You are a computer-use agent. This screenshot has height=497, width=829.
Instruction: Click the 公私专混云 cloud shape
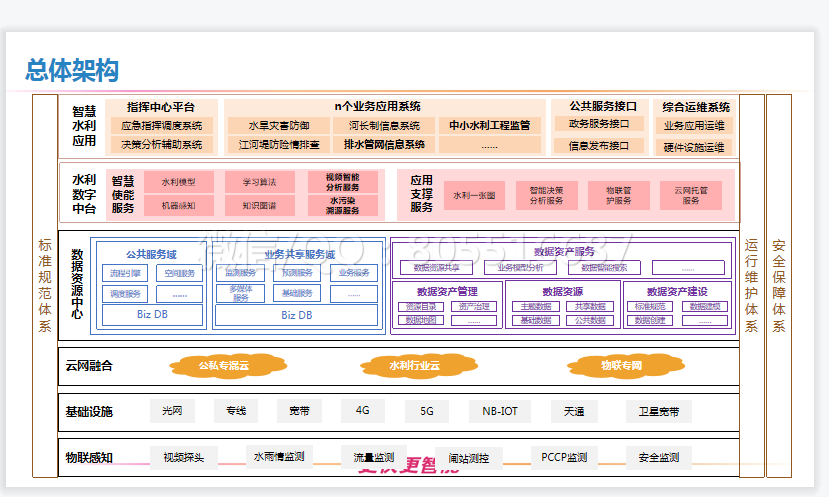coord(227,366)
